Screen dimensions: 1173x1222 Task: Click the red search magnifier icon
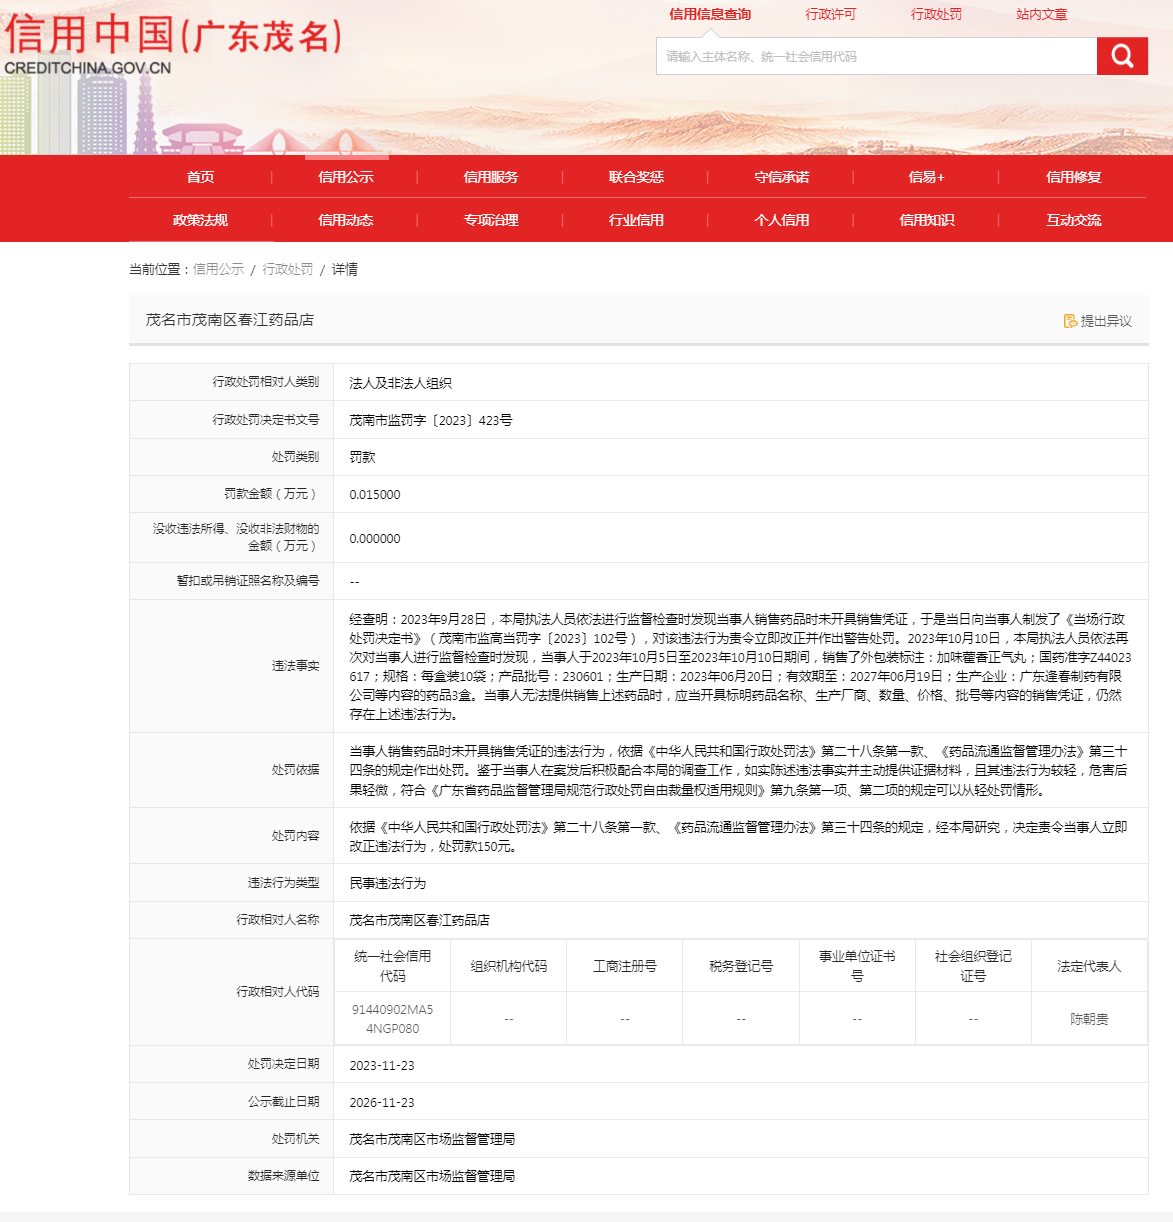[x=1121, y=56]
